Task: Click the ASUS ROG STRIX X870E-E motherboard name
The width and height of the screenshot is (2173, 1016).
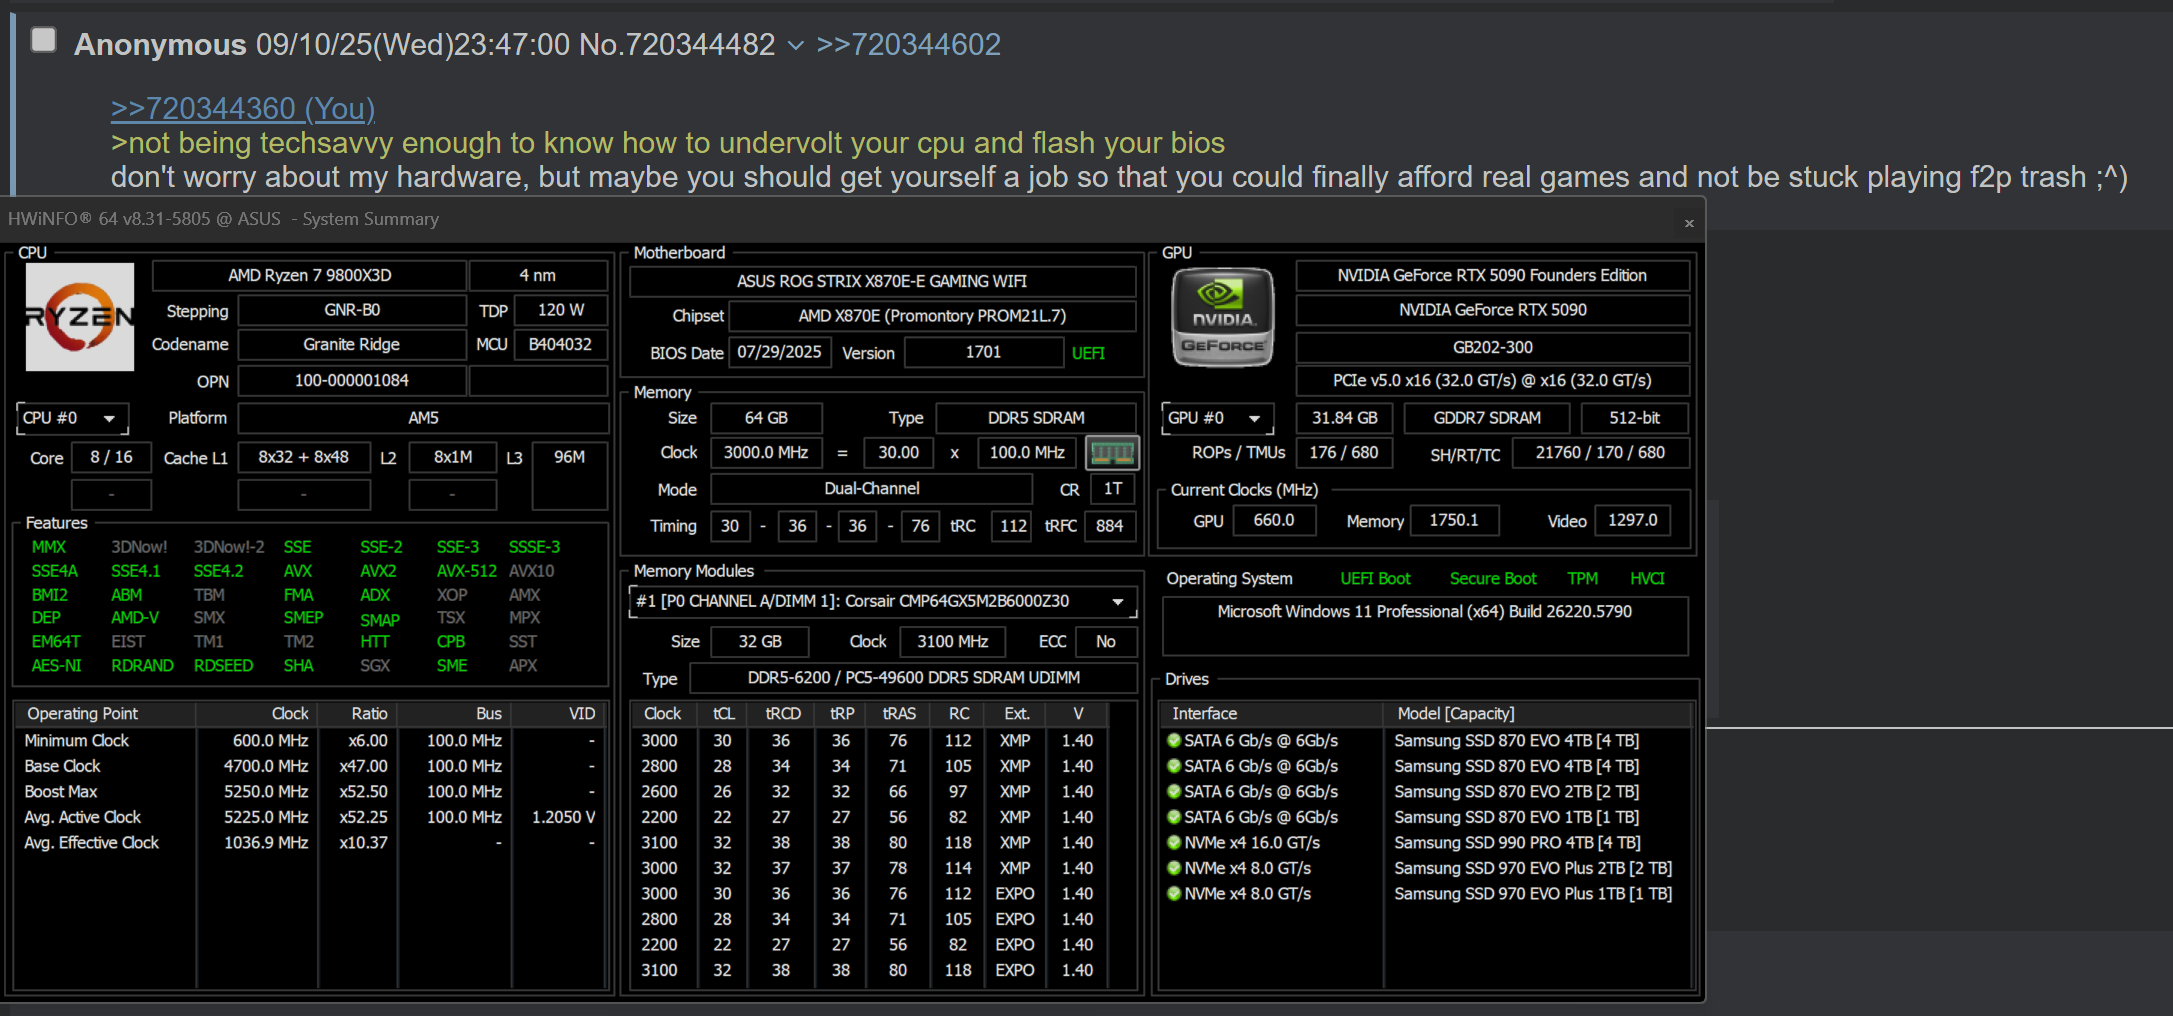Action: click(882, 282)
